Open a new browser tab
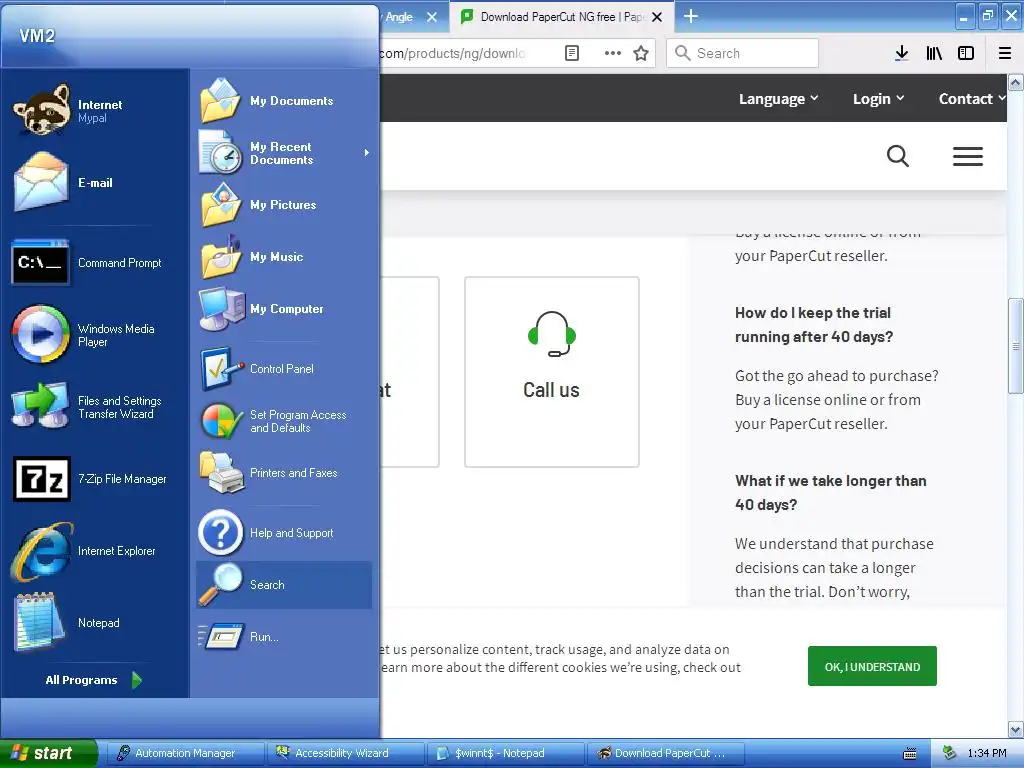The height and width of the screenshot is (768, 1024). click(x=690, y=16)
